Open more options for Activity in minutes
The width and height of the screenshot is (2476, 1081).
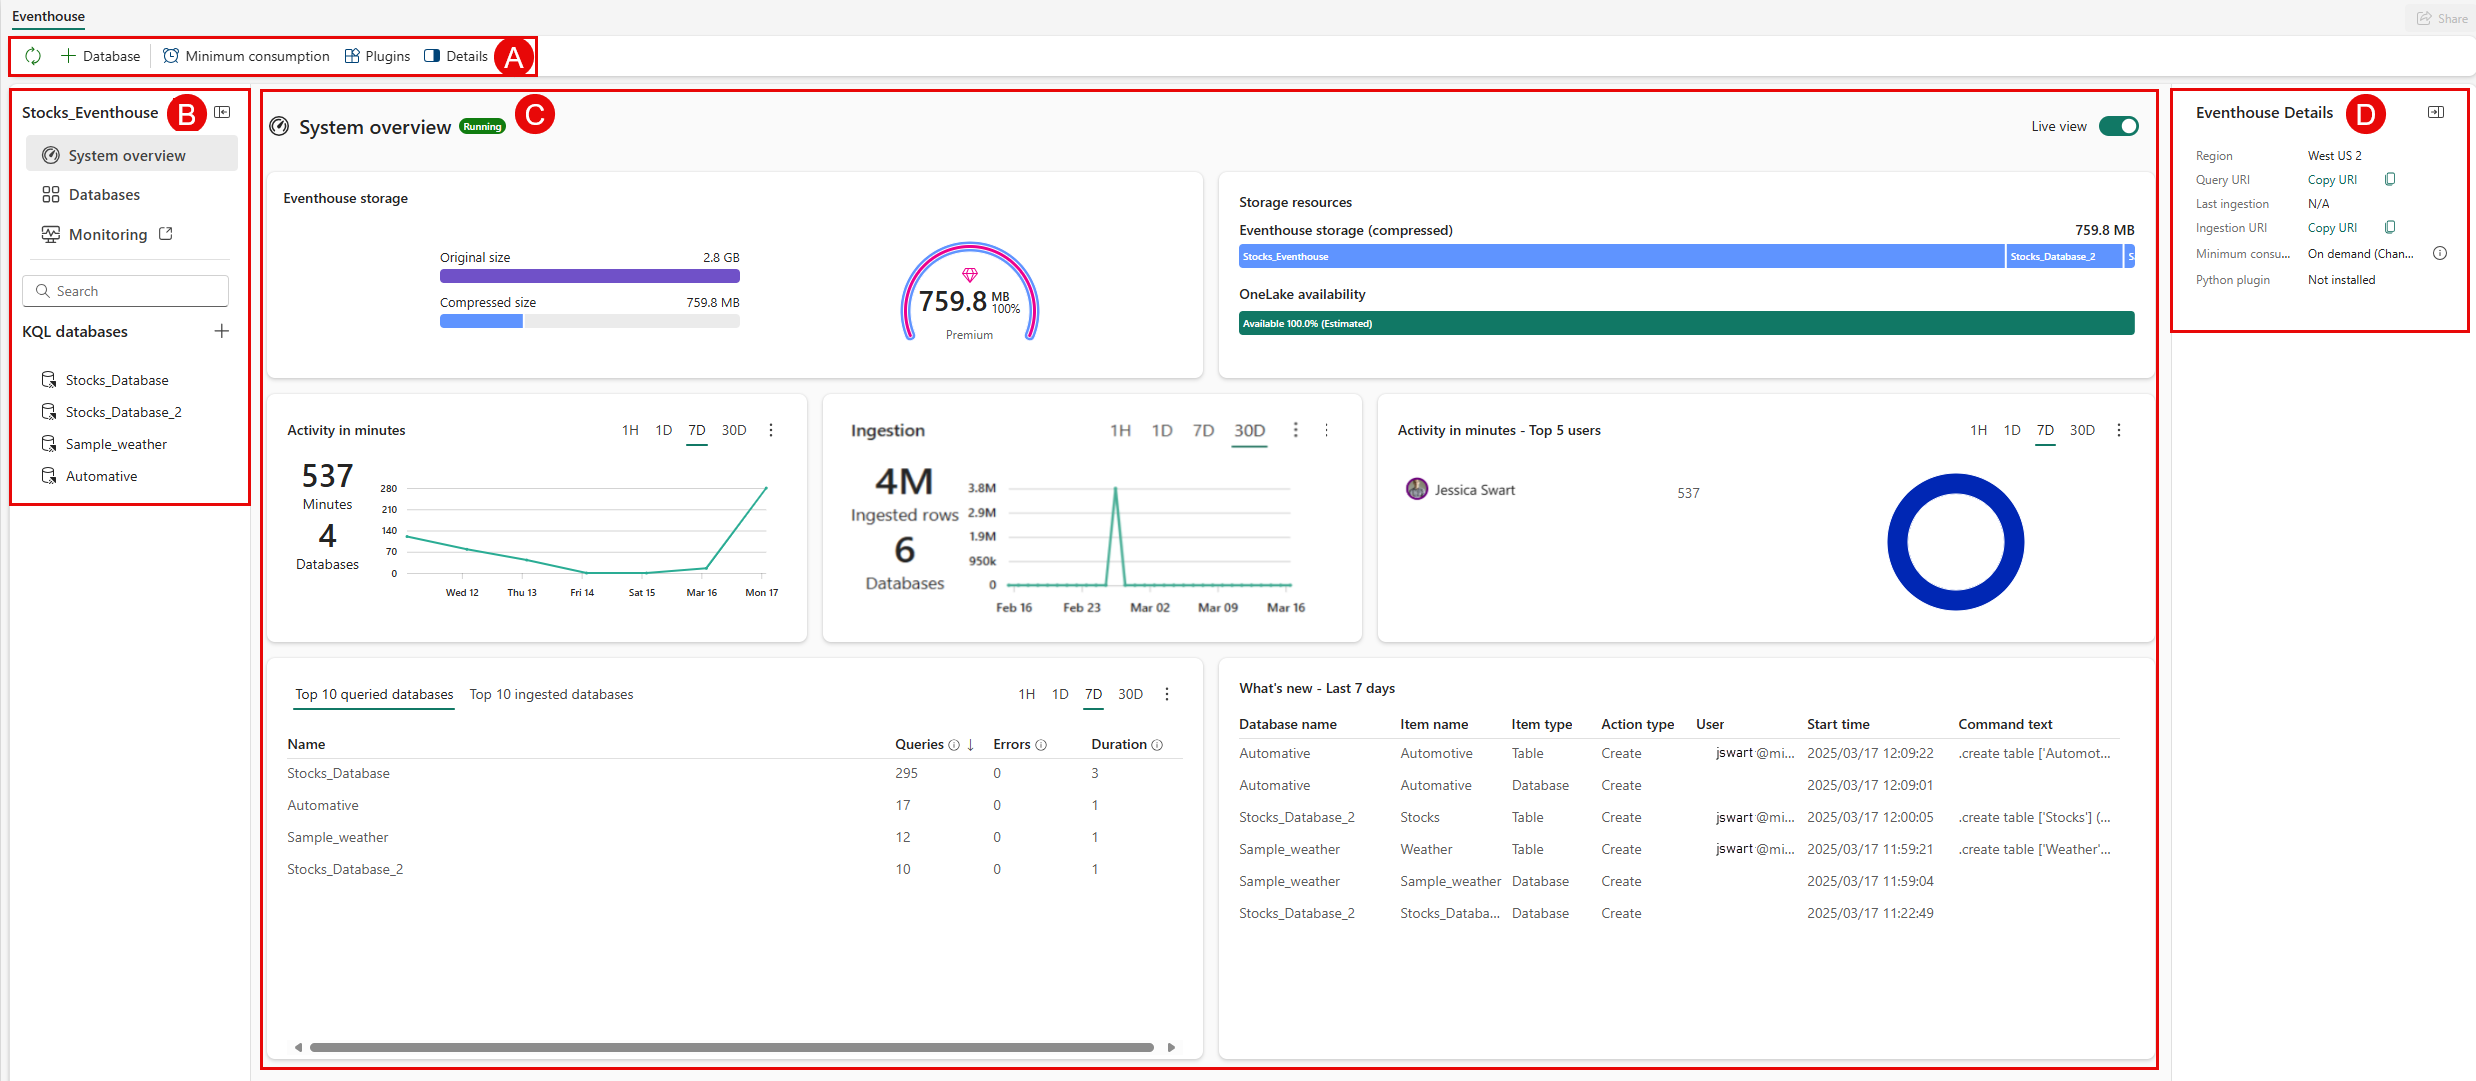pos(770,430)
